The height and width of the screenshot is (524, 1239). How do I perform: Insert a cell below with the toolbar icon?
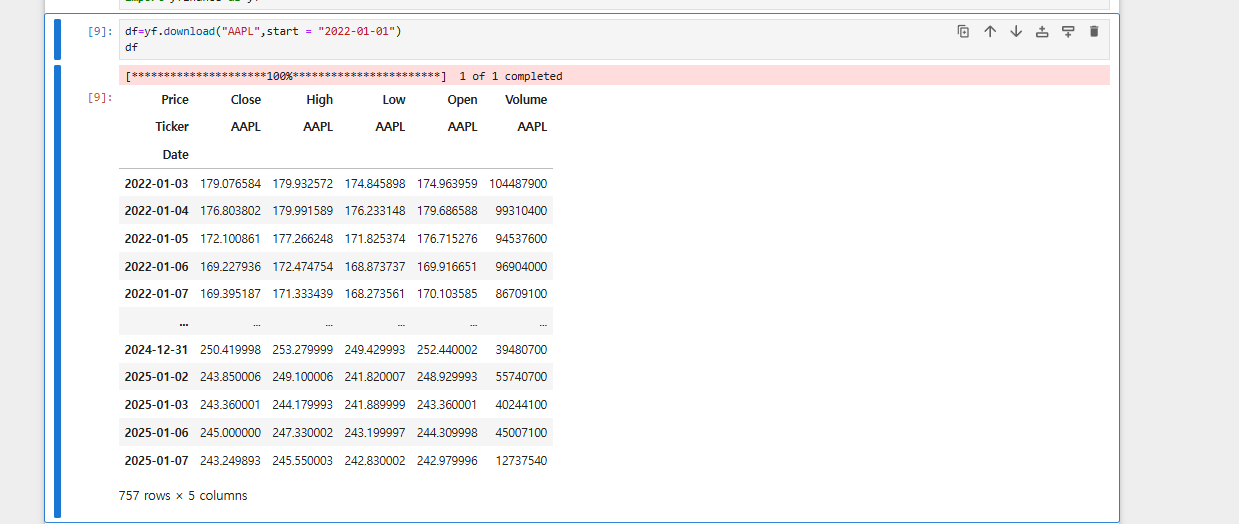(1068, 31)
